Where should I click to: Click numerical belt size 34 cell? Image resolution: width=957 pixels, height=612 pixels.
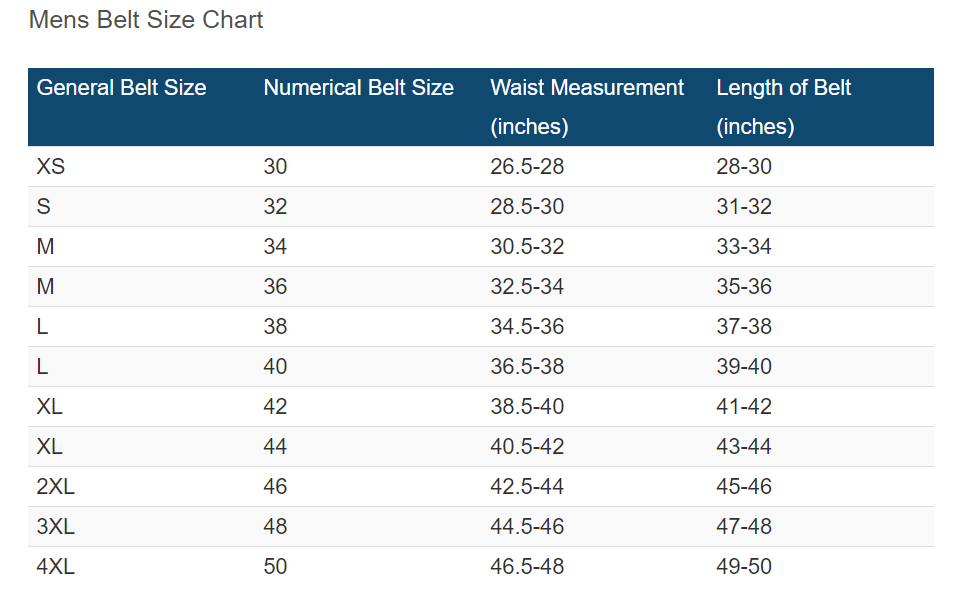tap(275, 247)
